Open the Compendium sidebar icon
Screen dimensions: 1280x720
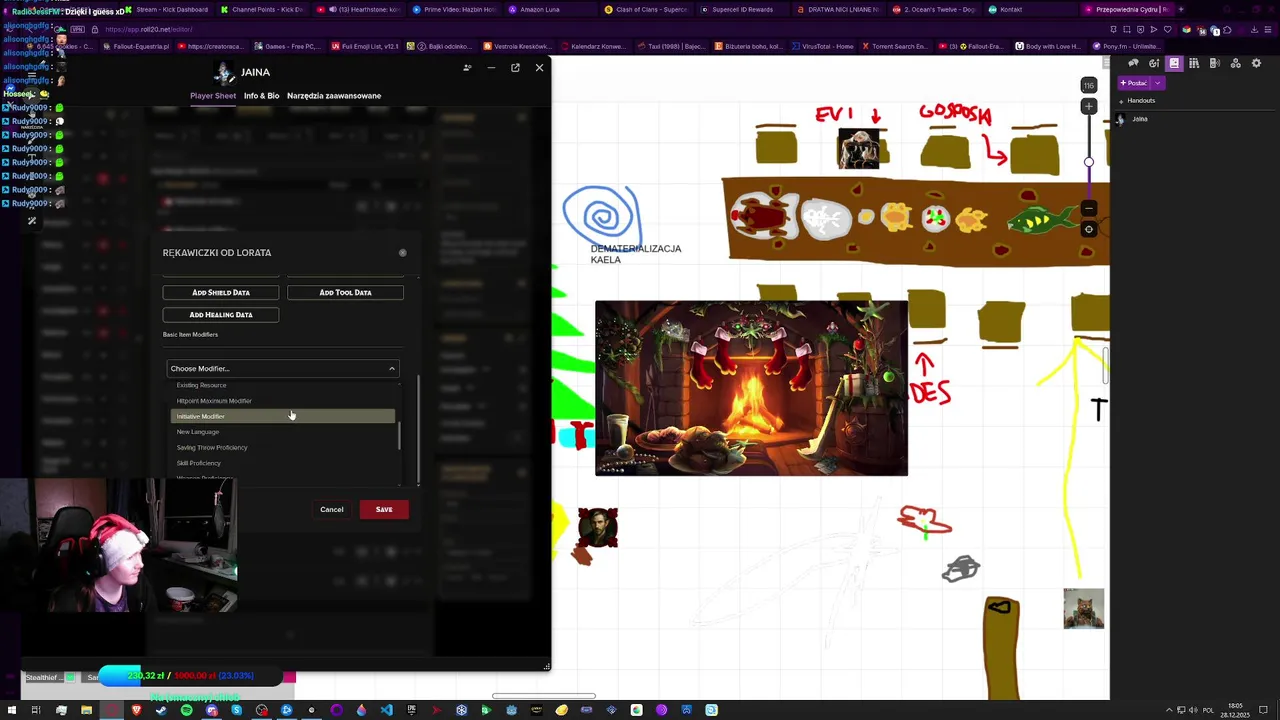[x=1194, y=63]
